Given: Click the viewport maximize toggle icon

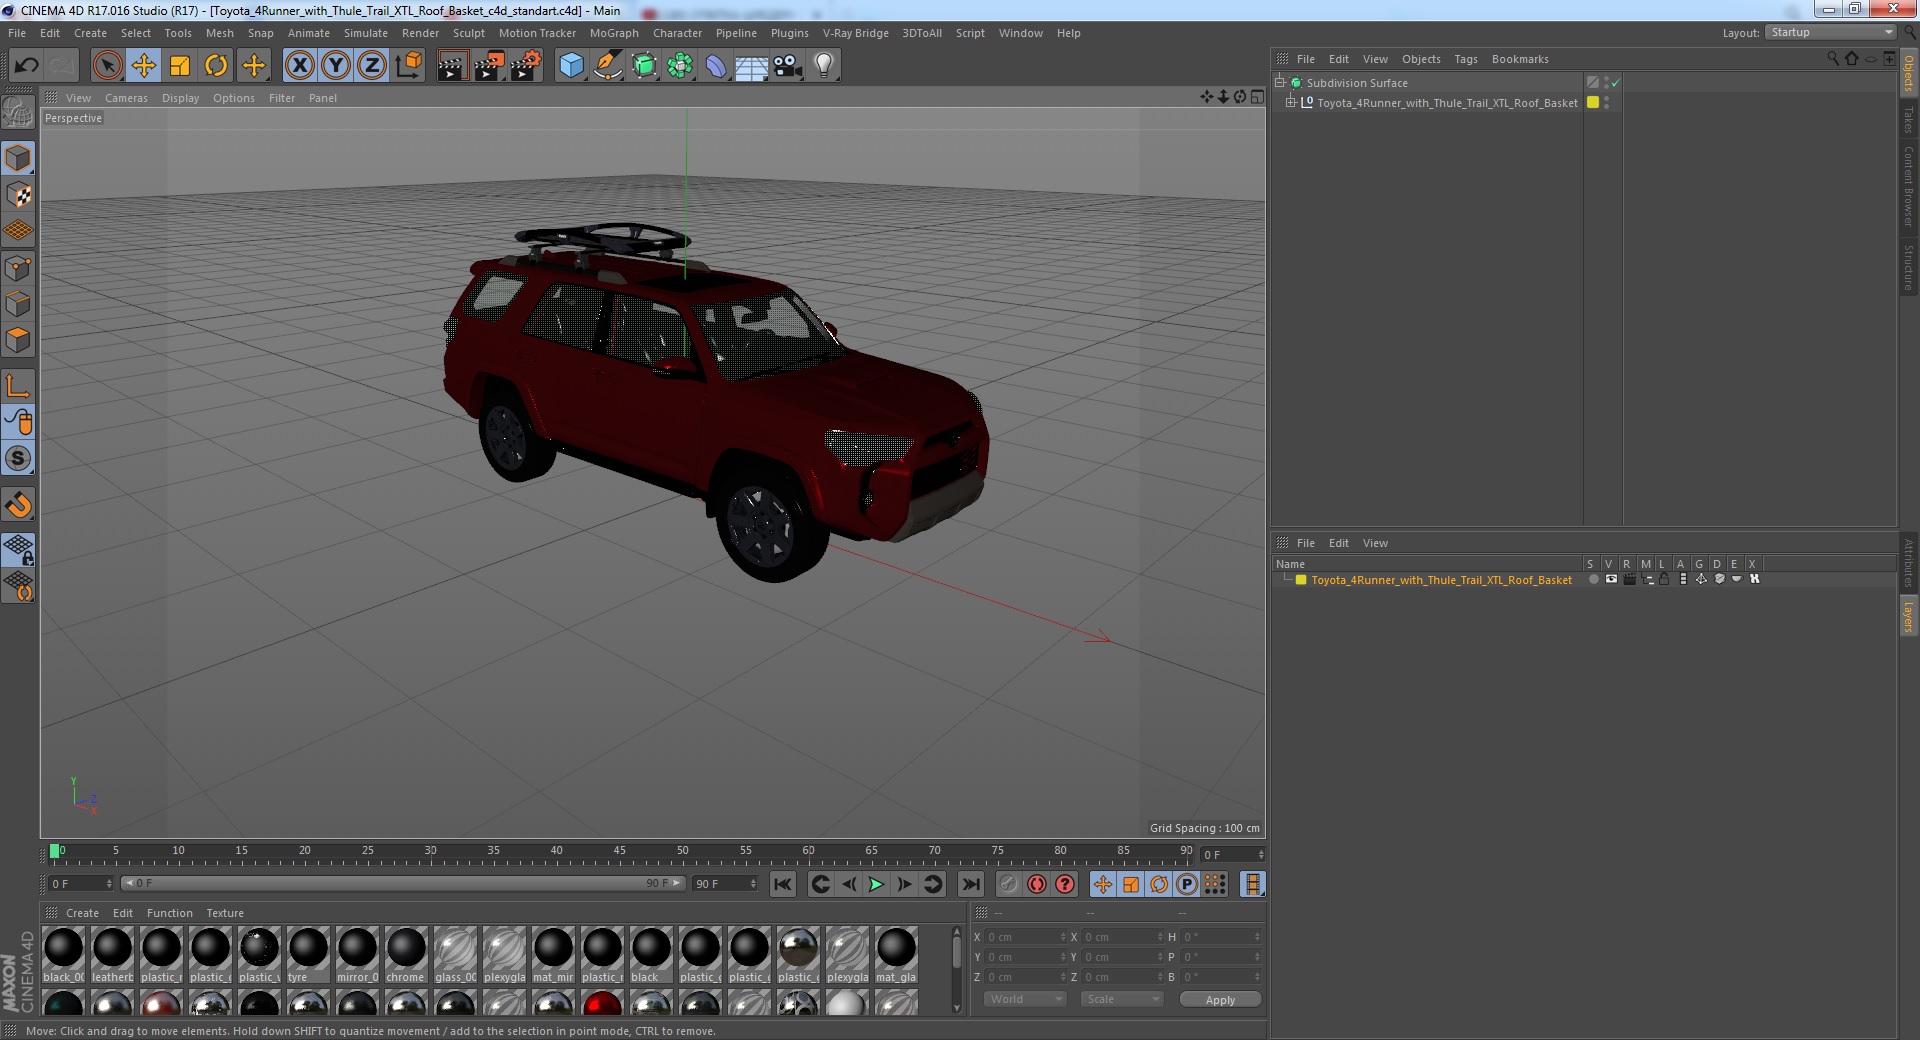Looking at the screenshot, I should pyautogui.click(x=1257, y=97).
